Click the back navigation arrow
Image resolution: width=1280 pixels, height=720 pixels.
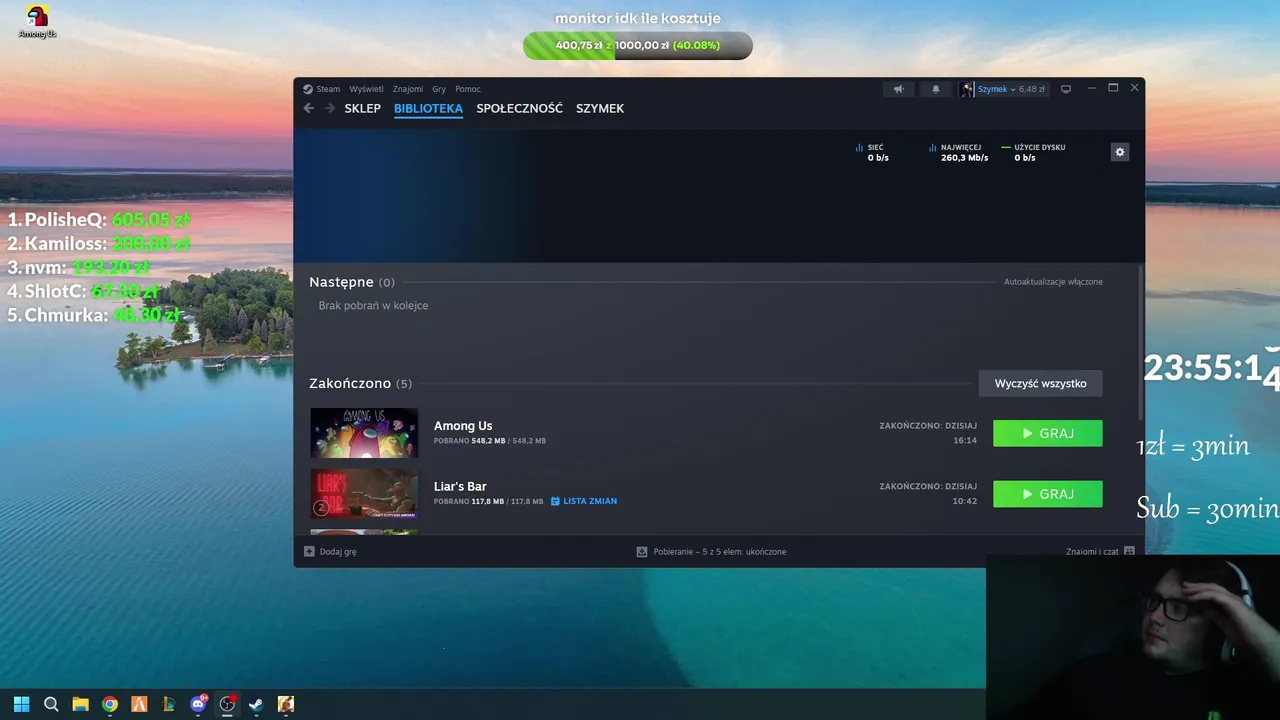coord(308,108)
